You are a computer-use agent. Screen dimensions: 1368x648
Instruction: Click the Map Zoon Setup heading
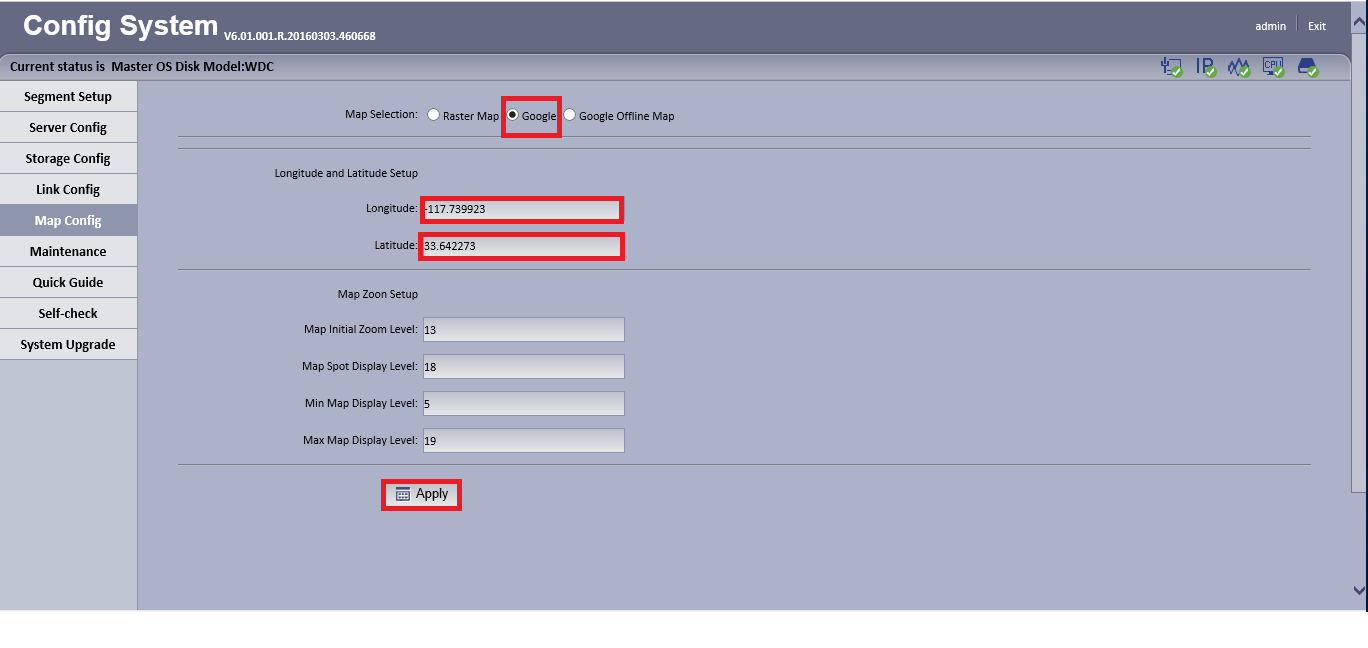(378, 295)
